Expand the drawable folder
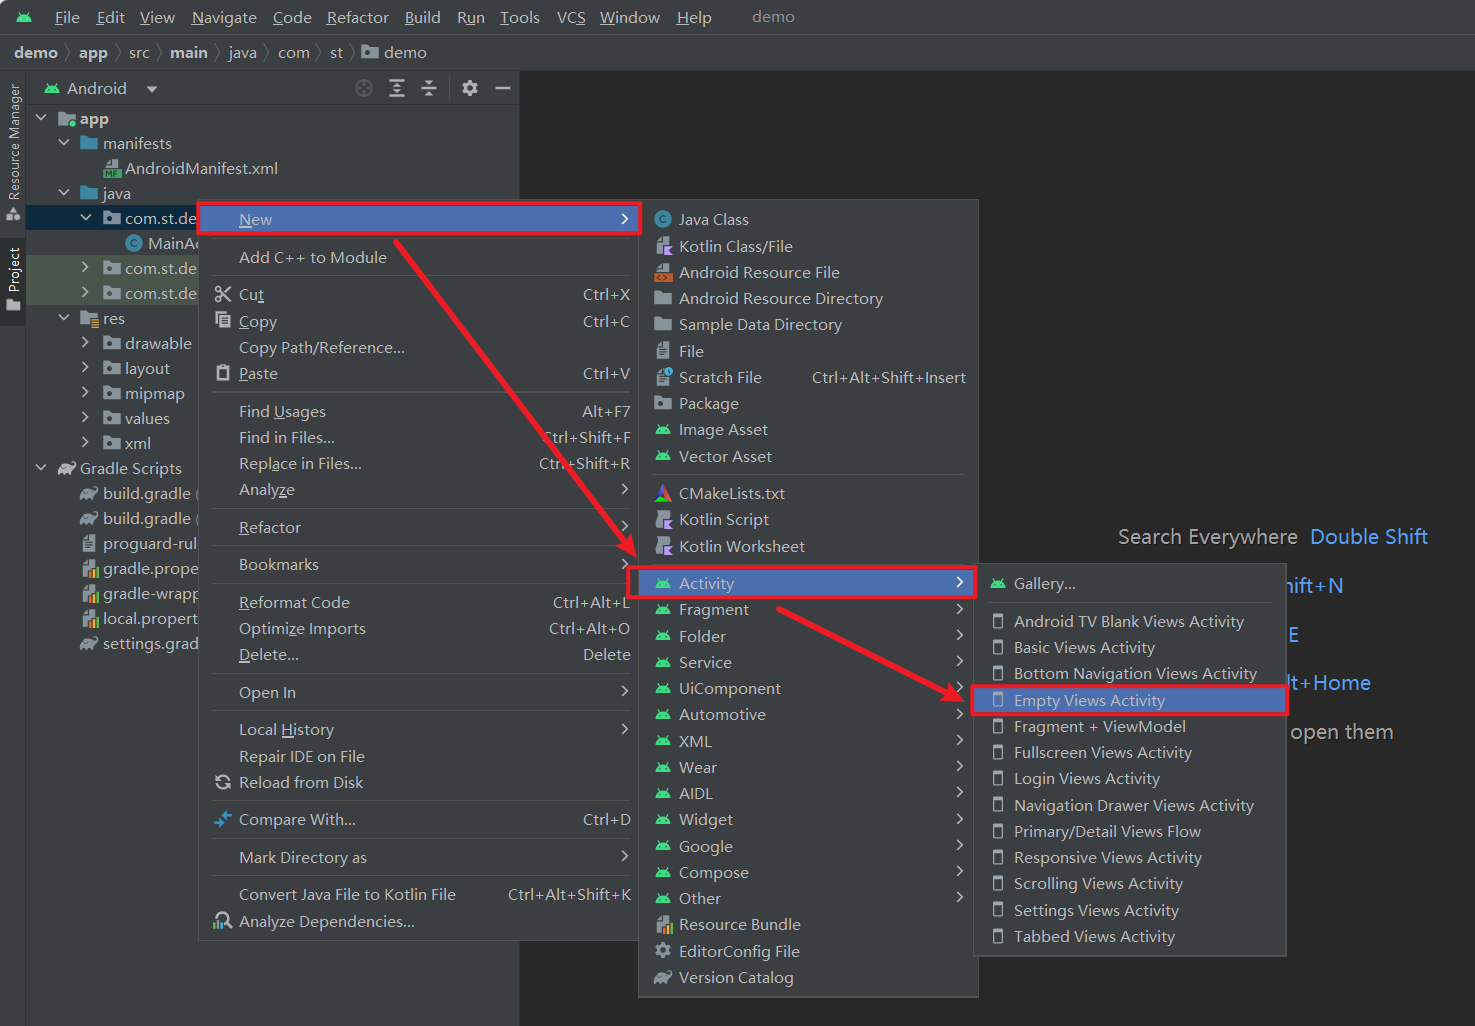The height and width of the screenshot is (1026, 1475). (x=85, y=343)
